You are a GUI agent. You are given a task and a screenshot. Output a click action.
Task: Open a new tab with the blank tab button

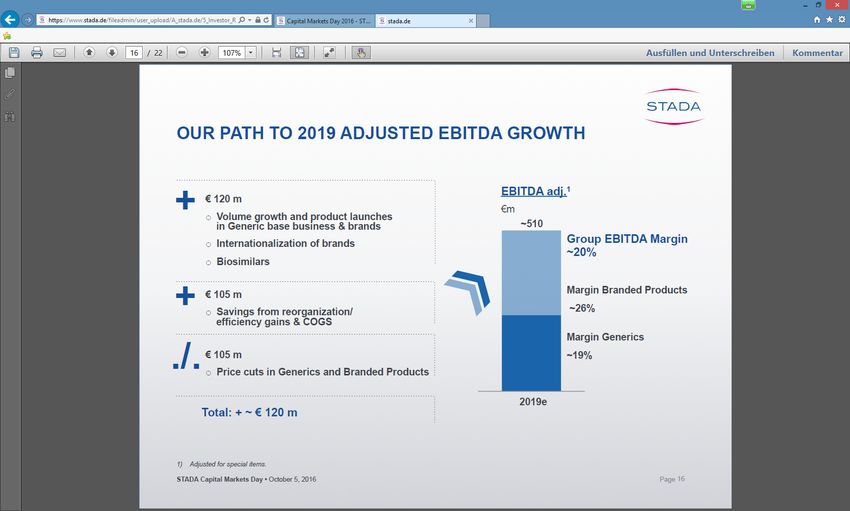pos(483,21)
